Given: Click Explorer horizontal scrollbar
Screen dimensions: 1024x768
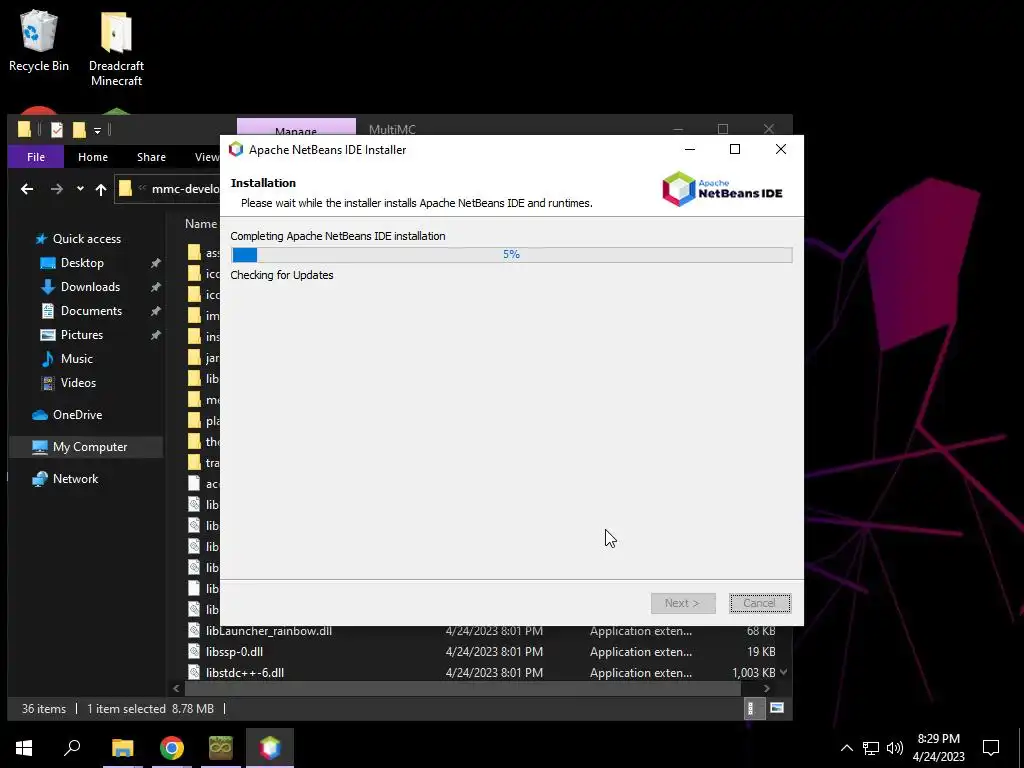Looking at the screenshot, I should click(463, 688).
